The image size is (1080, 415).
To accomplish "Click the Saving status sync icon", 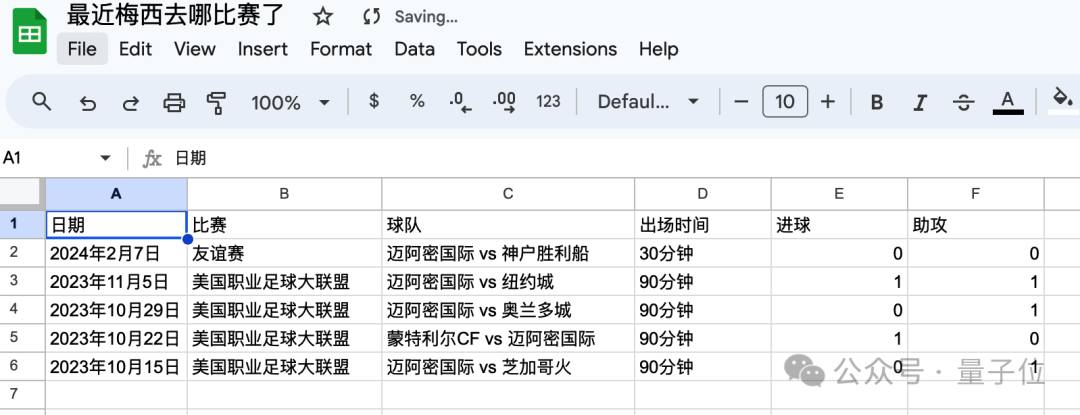I will tap(372, 17).
